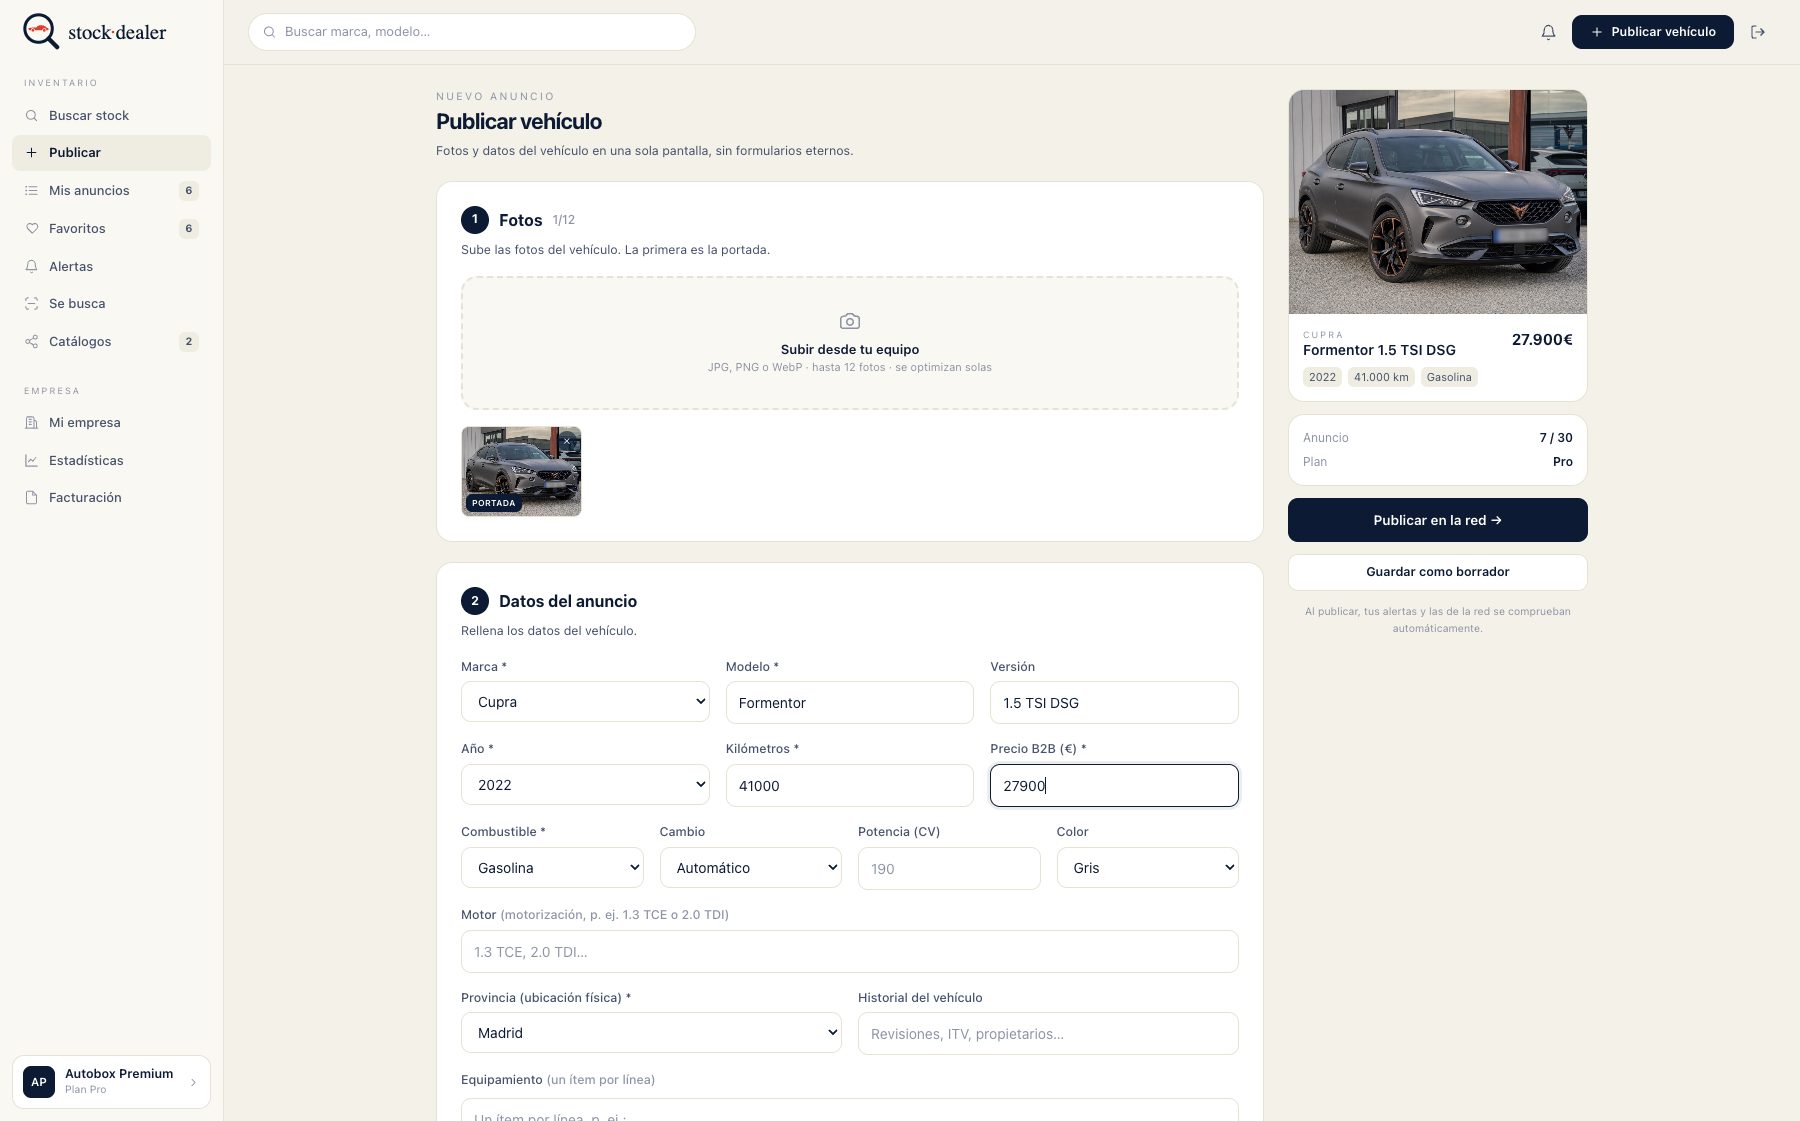Click the document icon beside Facturación
The width and height of the screenshot is (1800, 1121).
tap(32, 498)
